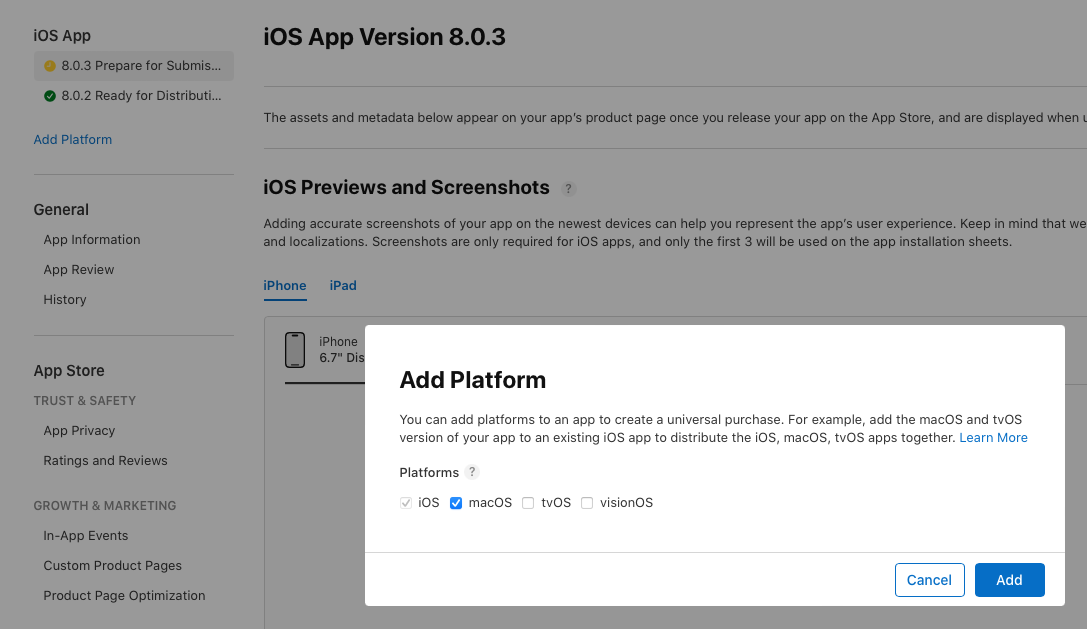
Task: Open Custom Product Pages
Action: click(112, 565)
